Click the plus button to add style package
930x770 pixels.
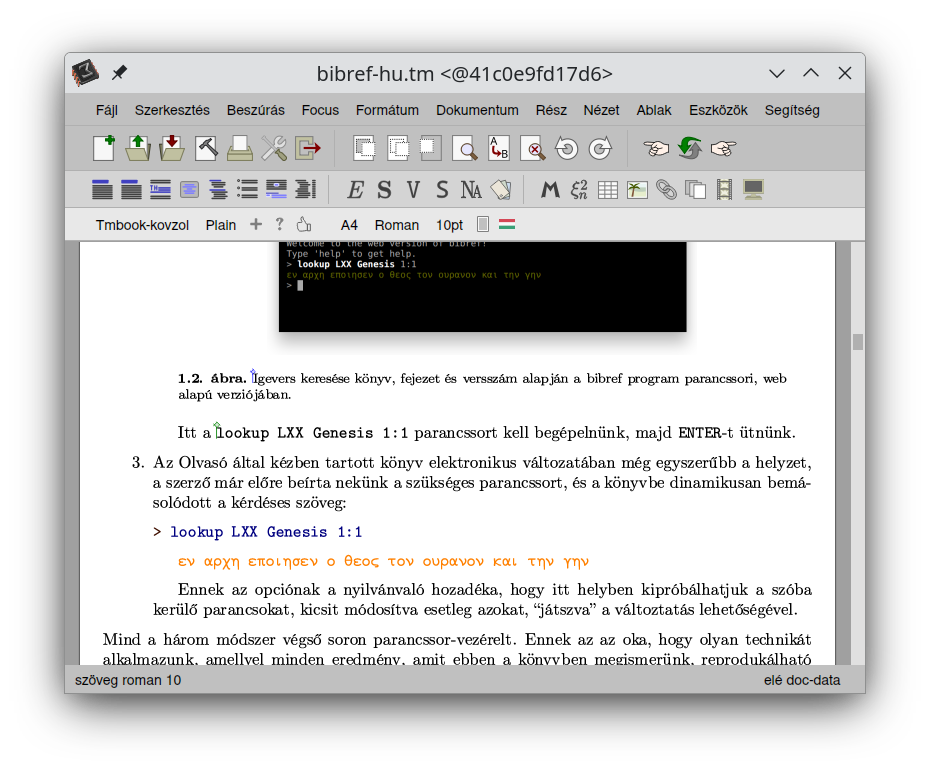click(x=256, y=224)
